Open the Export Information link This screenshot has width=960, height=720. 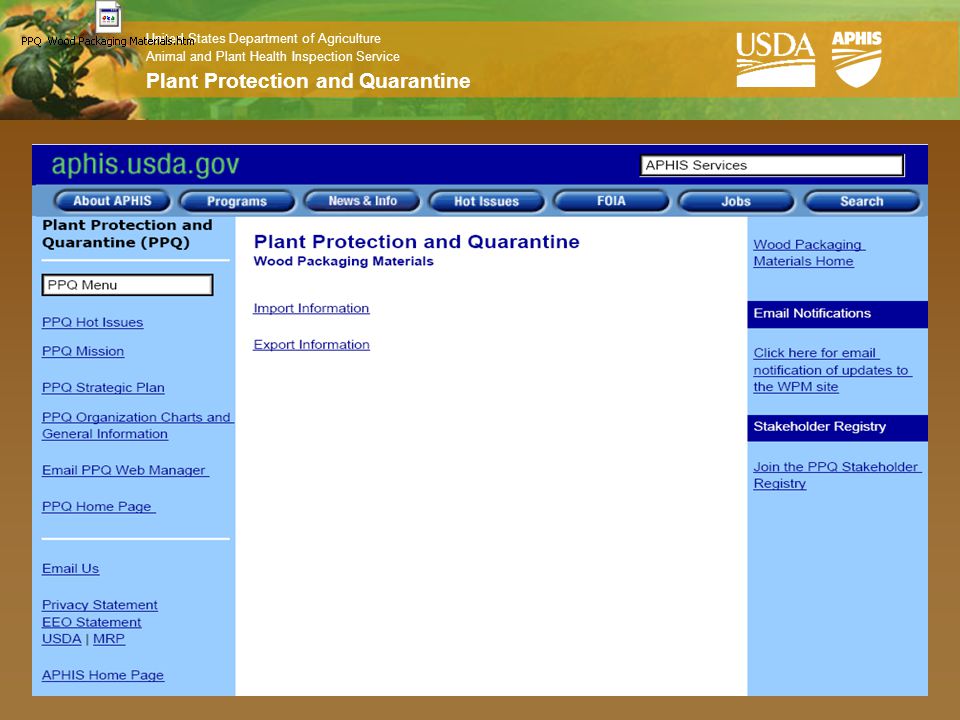311,345
